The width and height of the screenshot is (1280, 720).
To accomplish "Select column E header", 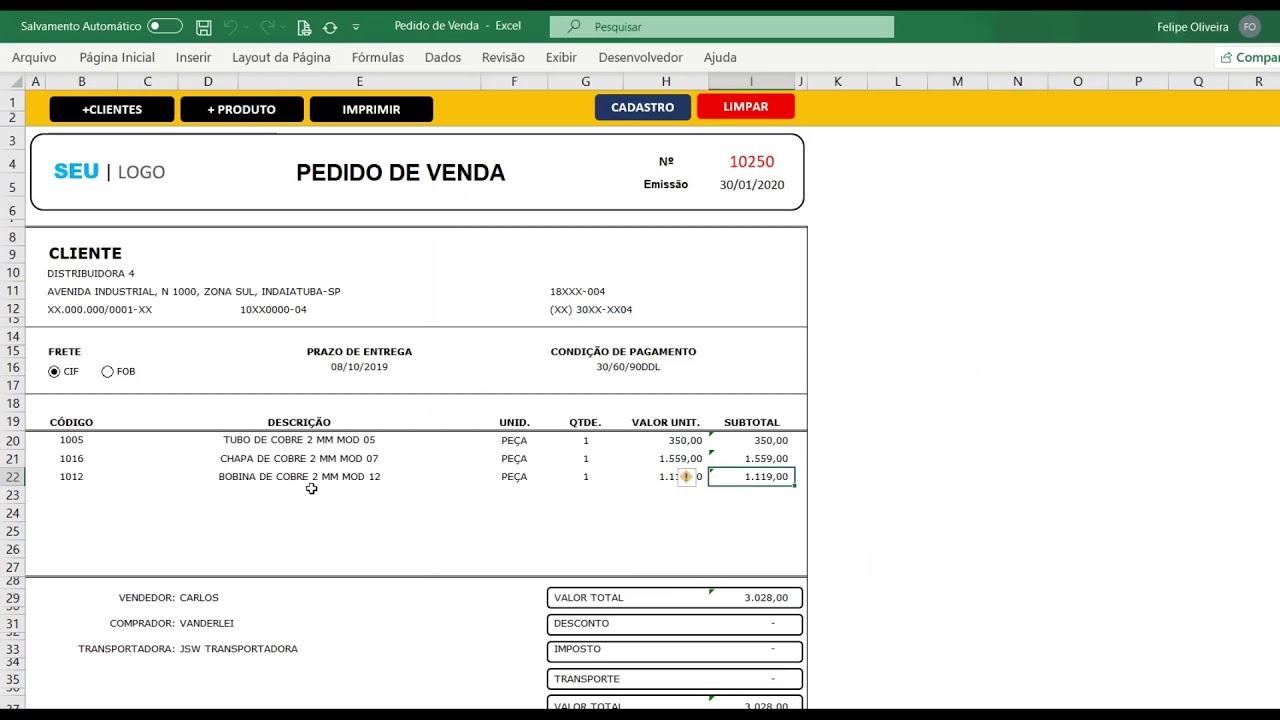I will pos(359,82).
